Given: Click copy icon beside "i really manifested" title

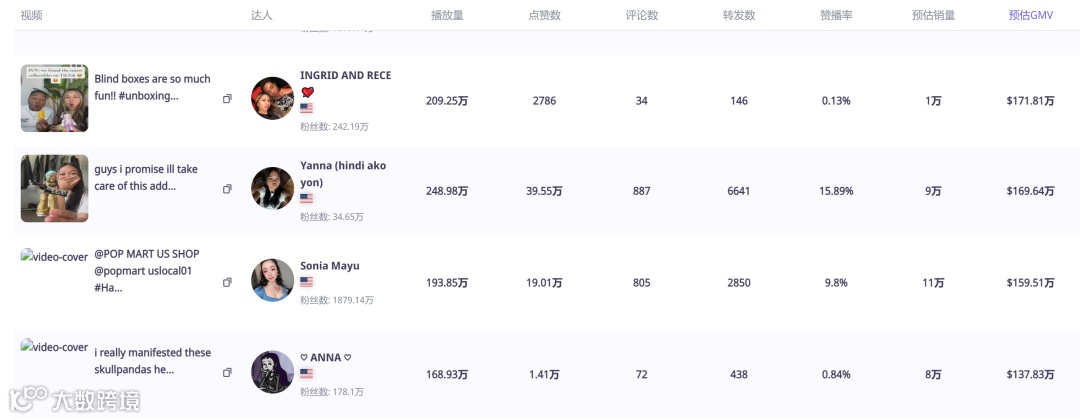Looking at the screenshot, I should coord(227,373).
